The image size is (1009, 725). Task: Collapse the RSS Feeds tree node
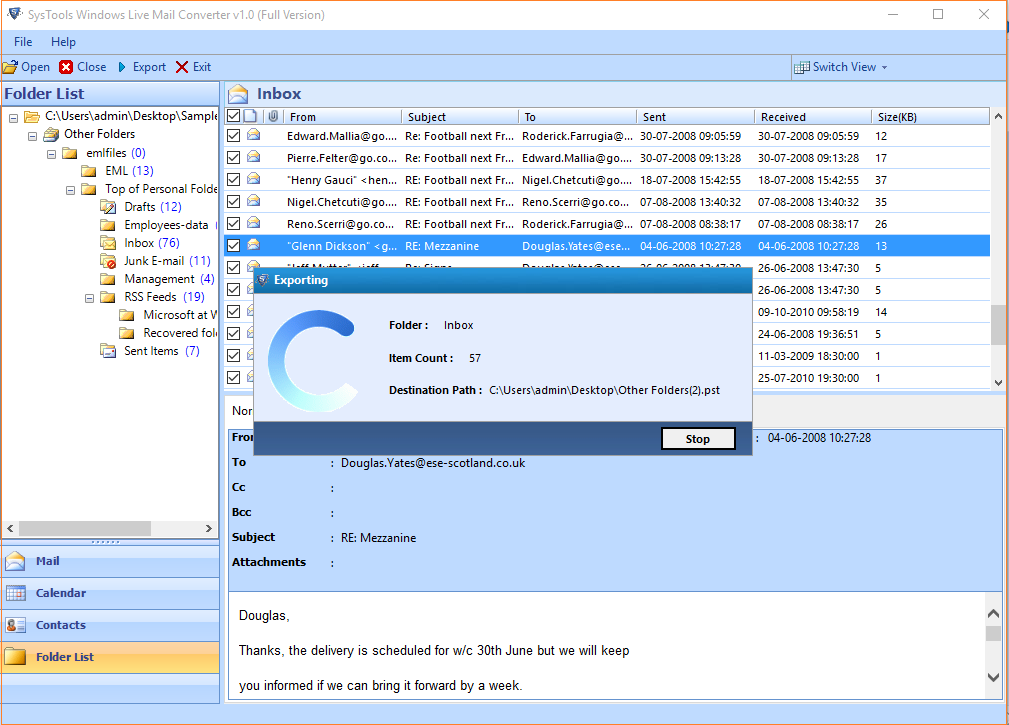pos(89,298)
